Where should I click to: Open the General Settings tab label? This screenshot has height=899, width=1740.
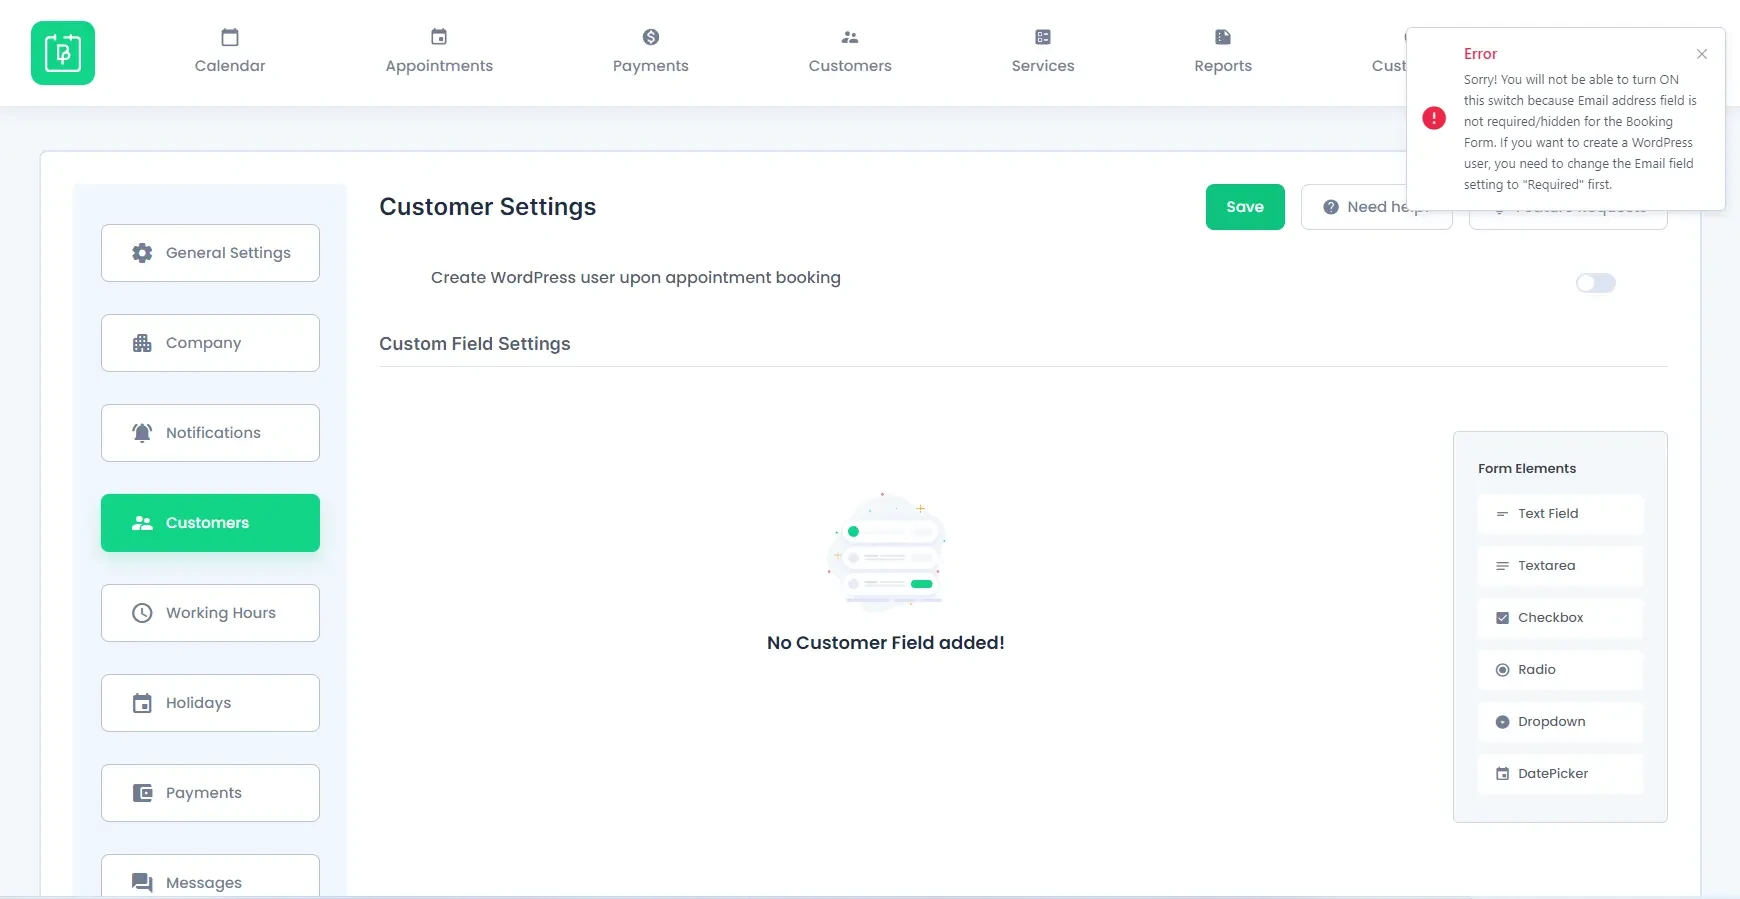click(x=228, y=253)
